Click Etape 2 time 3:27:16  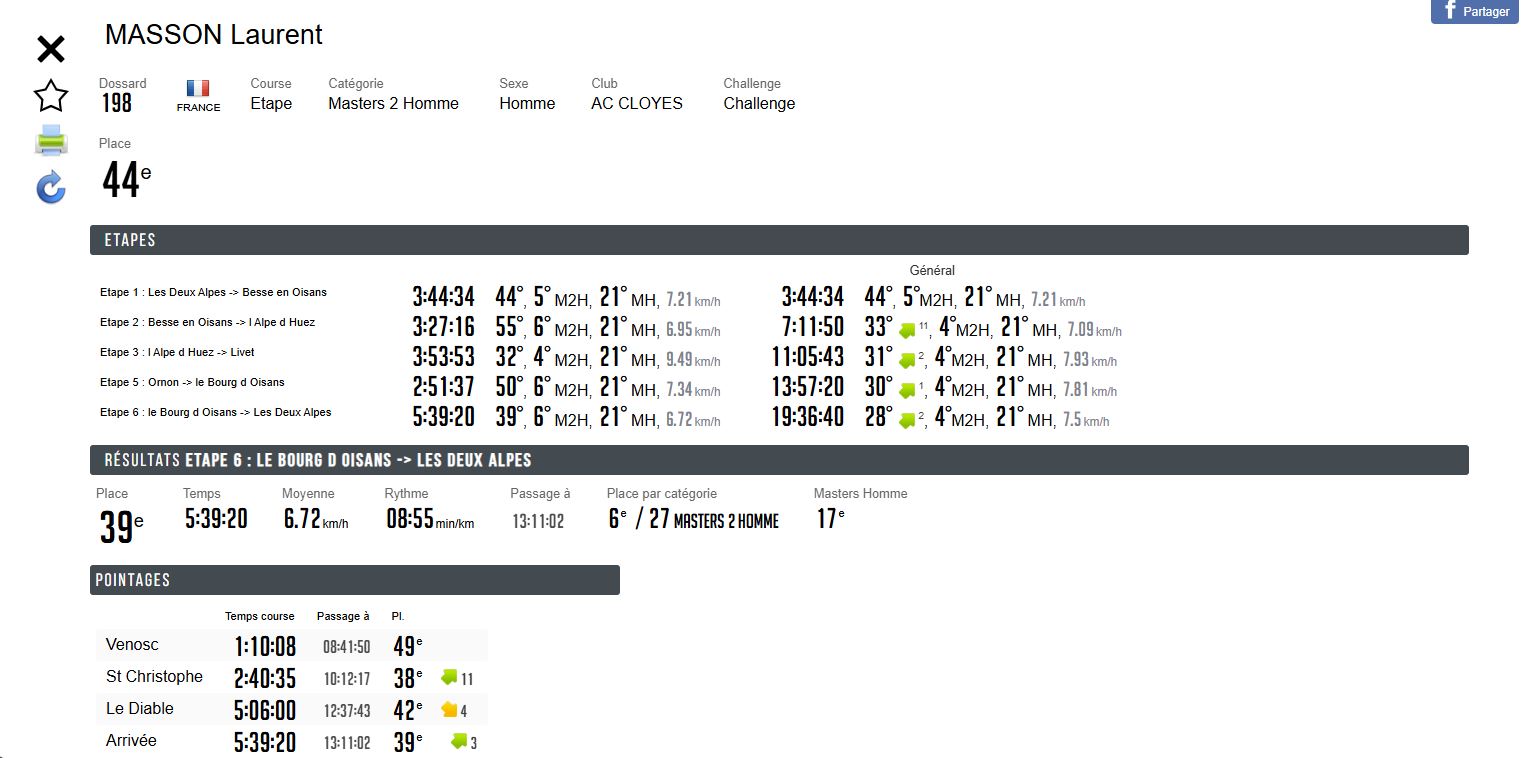tap(443, 327)
